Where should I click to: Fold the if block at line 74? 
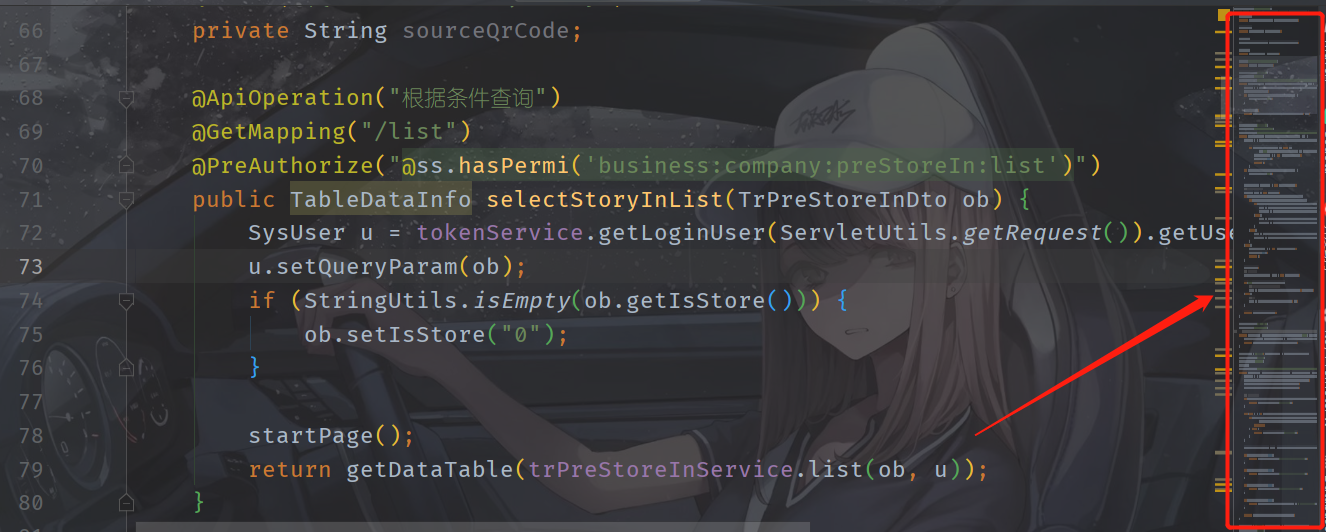click(x=126, y=300)
